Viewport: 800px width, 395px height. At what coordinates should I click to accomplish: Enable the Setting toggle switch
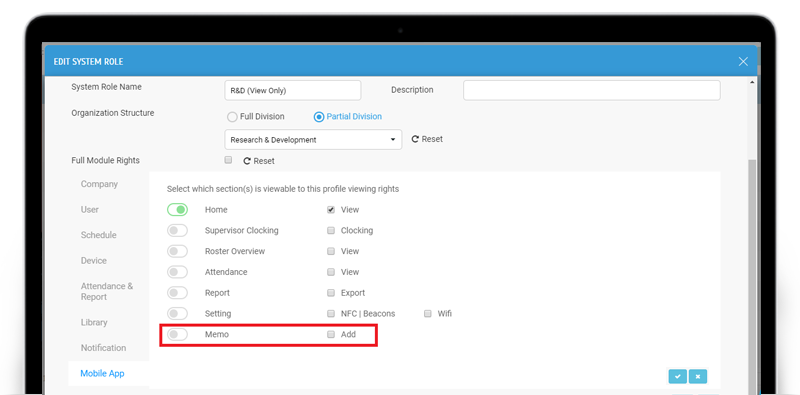tap(177, 314)
